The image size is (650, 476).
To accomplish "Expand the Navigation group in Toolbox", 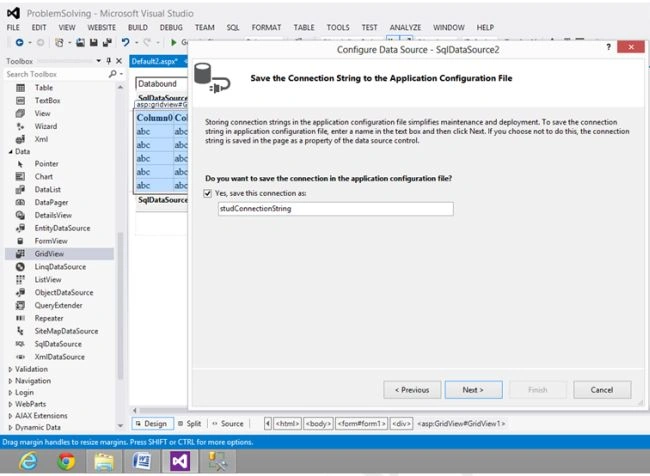I will (10, 381).
